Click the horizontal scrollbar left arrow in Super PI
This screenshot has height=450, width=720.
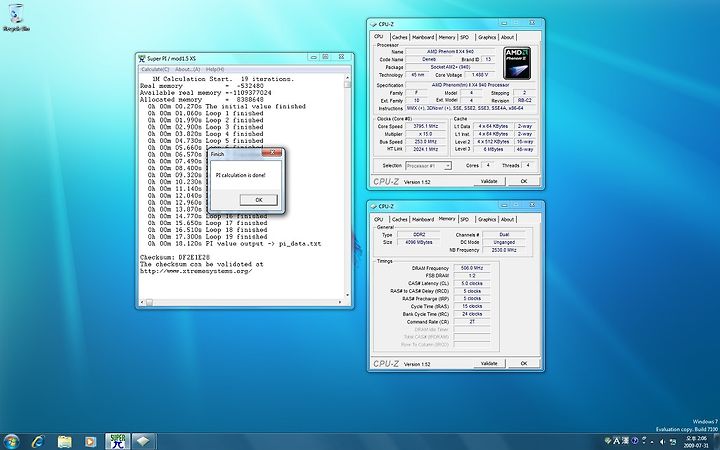click(x=143, y=302)
